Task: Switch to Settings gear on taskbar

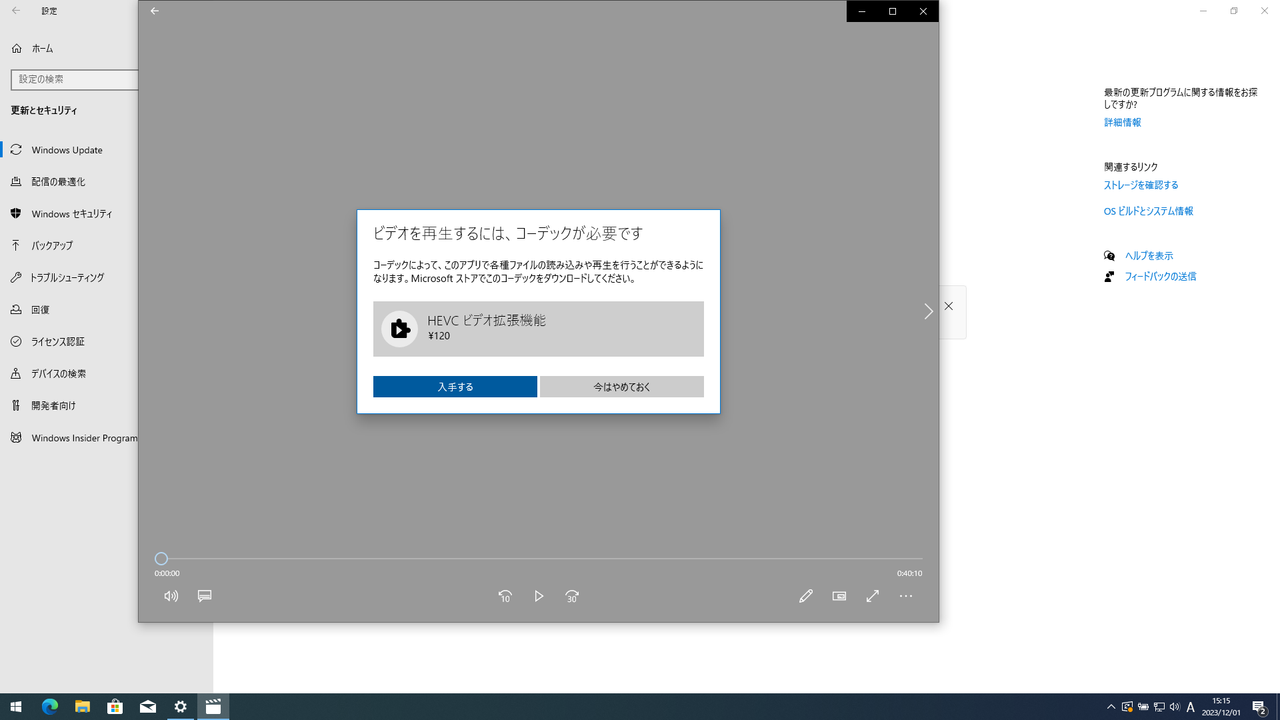Action: 180,707
